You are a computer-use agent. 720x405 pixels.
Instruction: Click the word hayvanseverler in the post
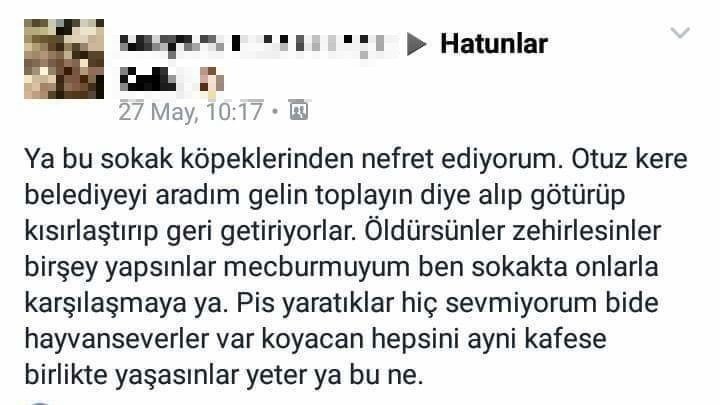[x=116, y=339]
